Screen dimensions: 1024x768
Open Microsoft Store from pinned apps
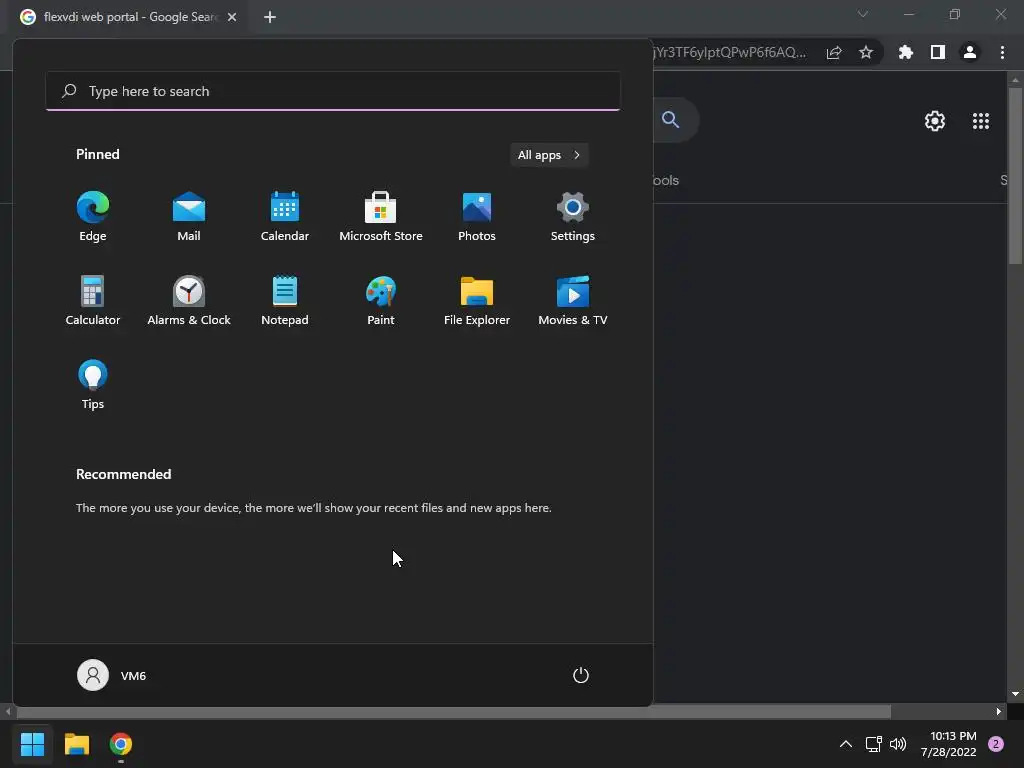pos(381,217)
